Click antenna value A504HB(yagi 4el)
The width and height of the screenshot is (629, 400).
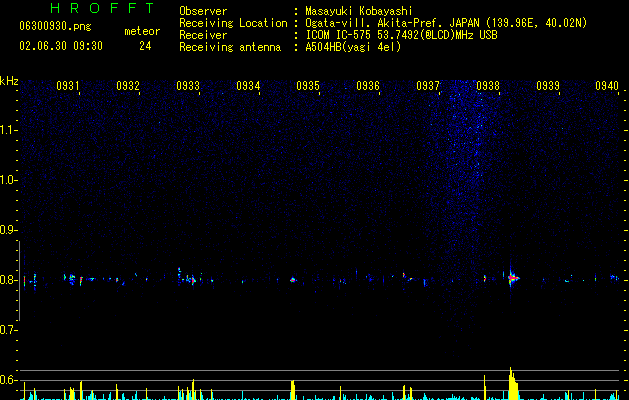click(x=353, y=47)
